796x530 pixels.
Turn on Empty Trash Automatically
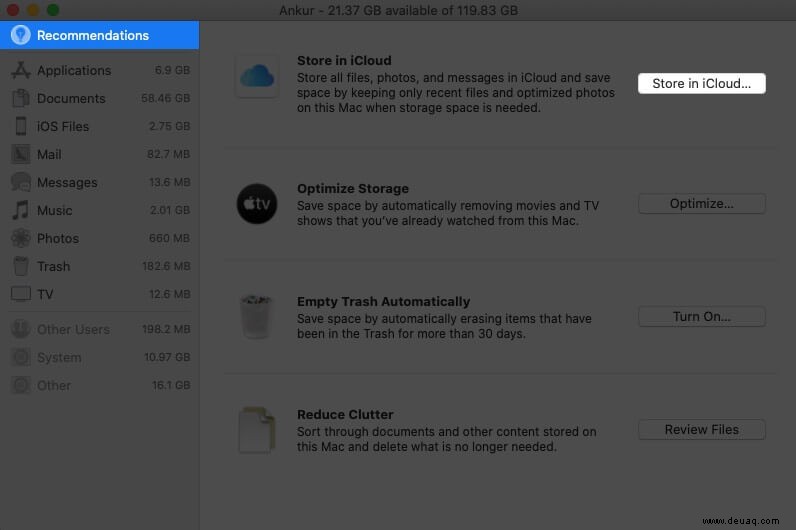[x=702, y=317]
